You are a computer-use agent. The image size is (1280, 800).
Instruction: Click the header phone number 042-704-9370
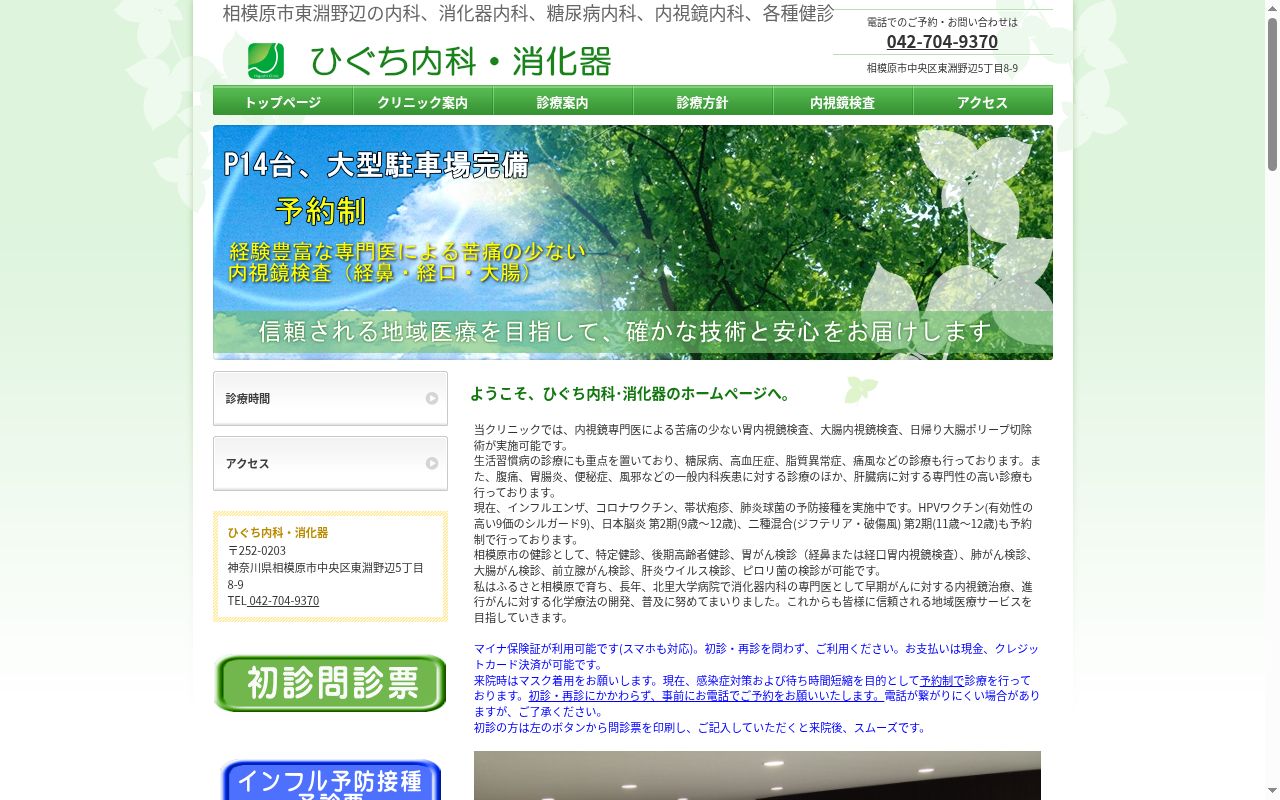tap(942, 41)
